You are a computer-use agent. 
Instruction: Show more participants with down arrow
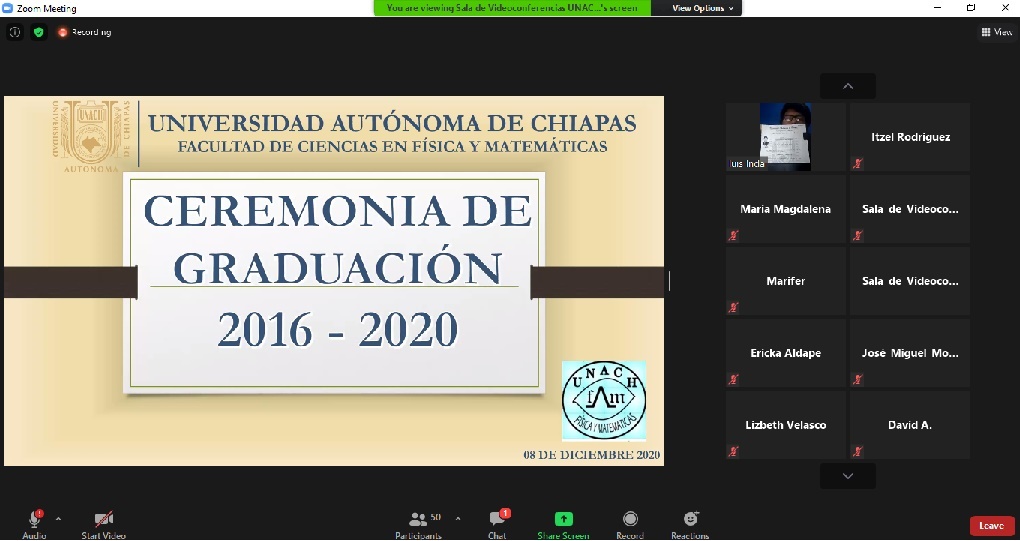pyautogui.click(x=848, y=476)
